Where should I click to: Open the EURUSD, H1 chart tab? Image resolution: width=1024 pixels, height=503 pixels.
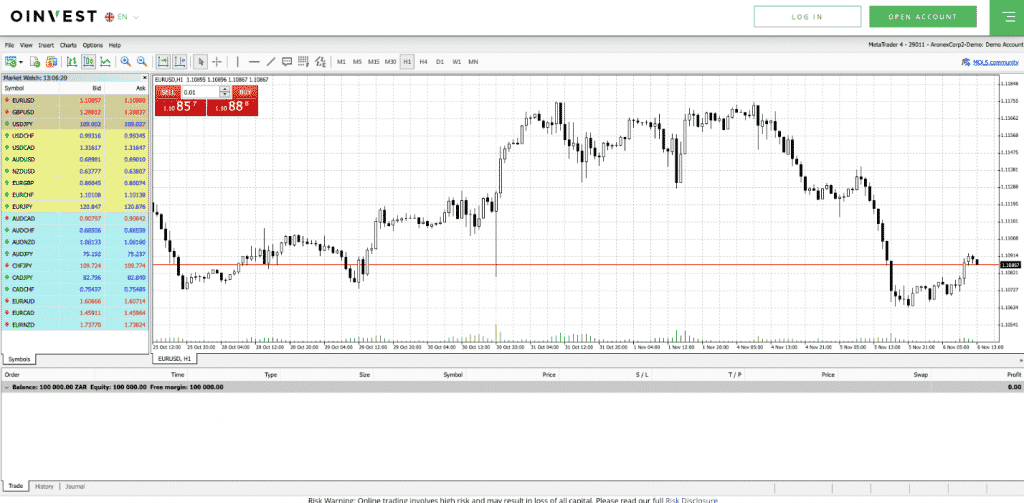[175, 359]
